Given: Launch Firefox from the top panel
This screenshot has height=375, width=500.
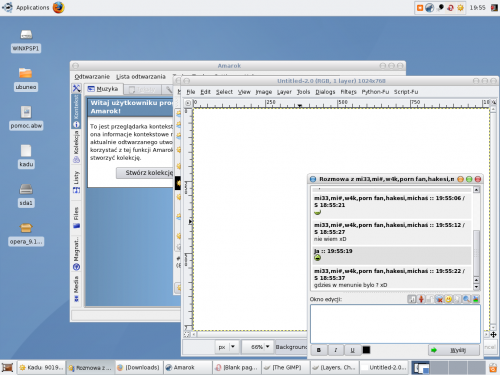Looking at the screenshot, I should (59, 7).
